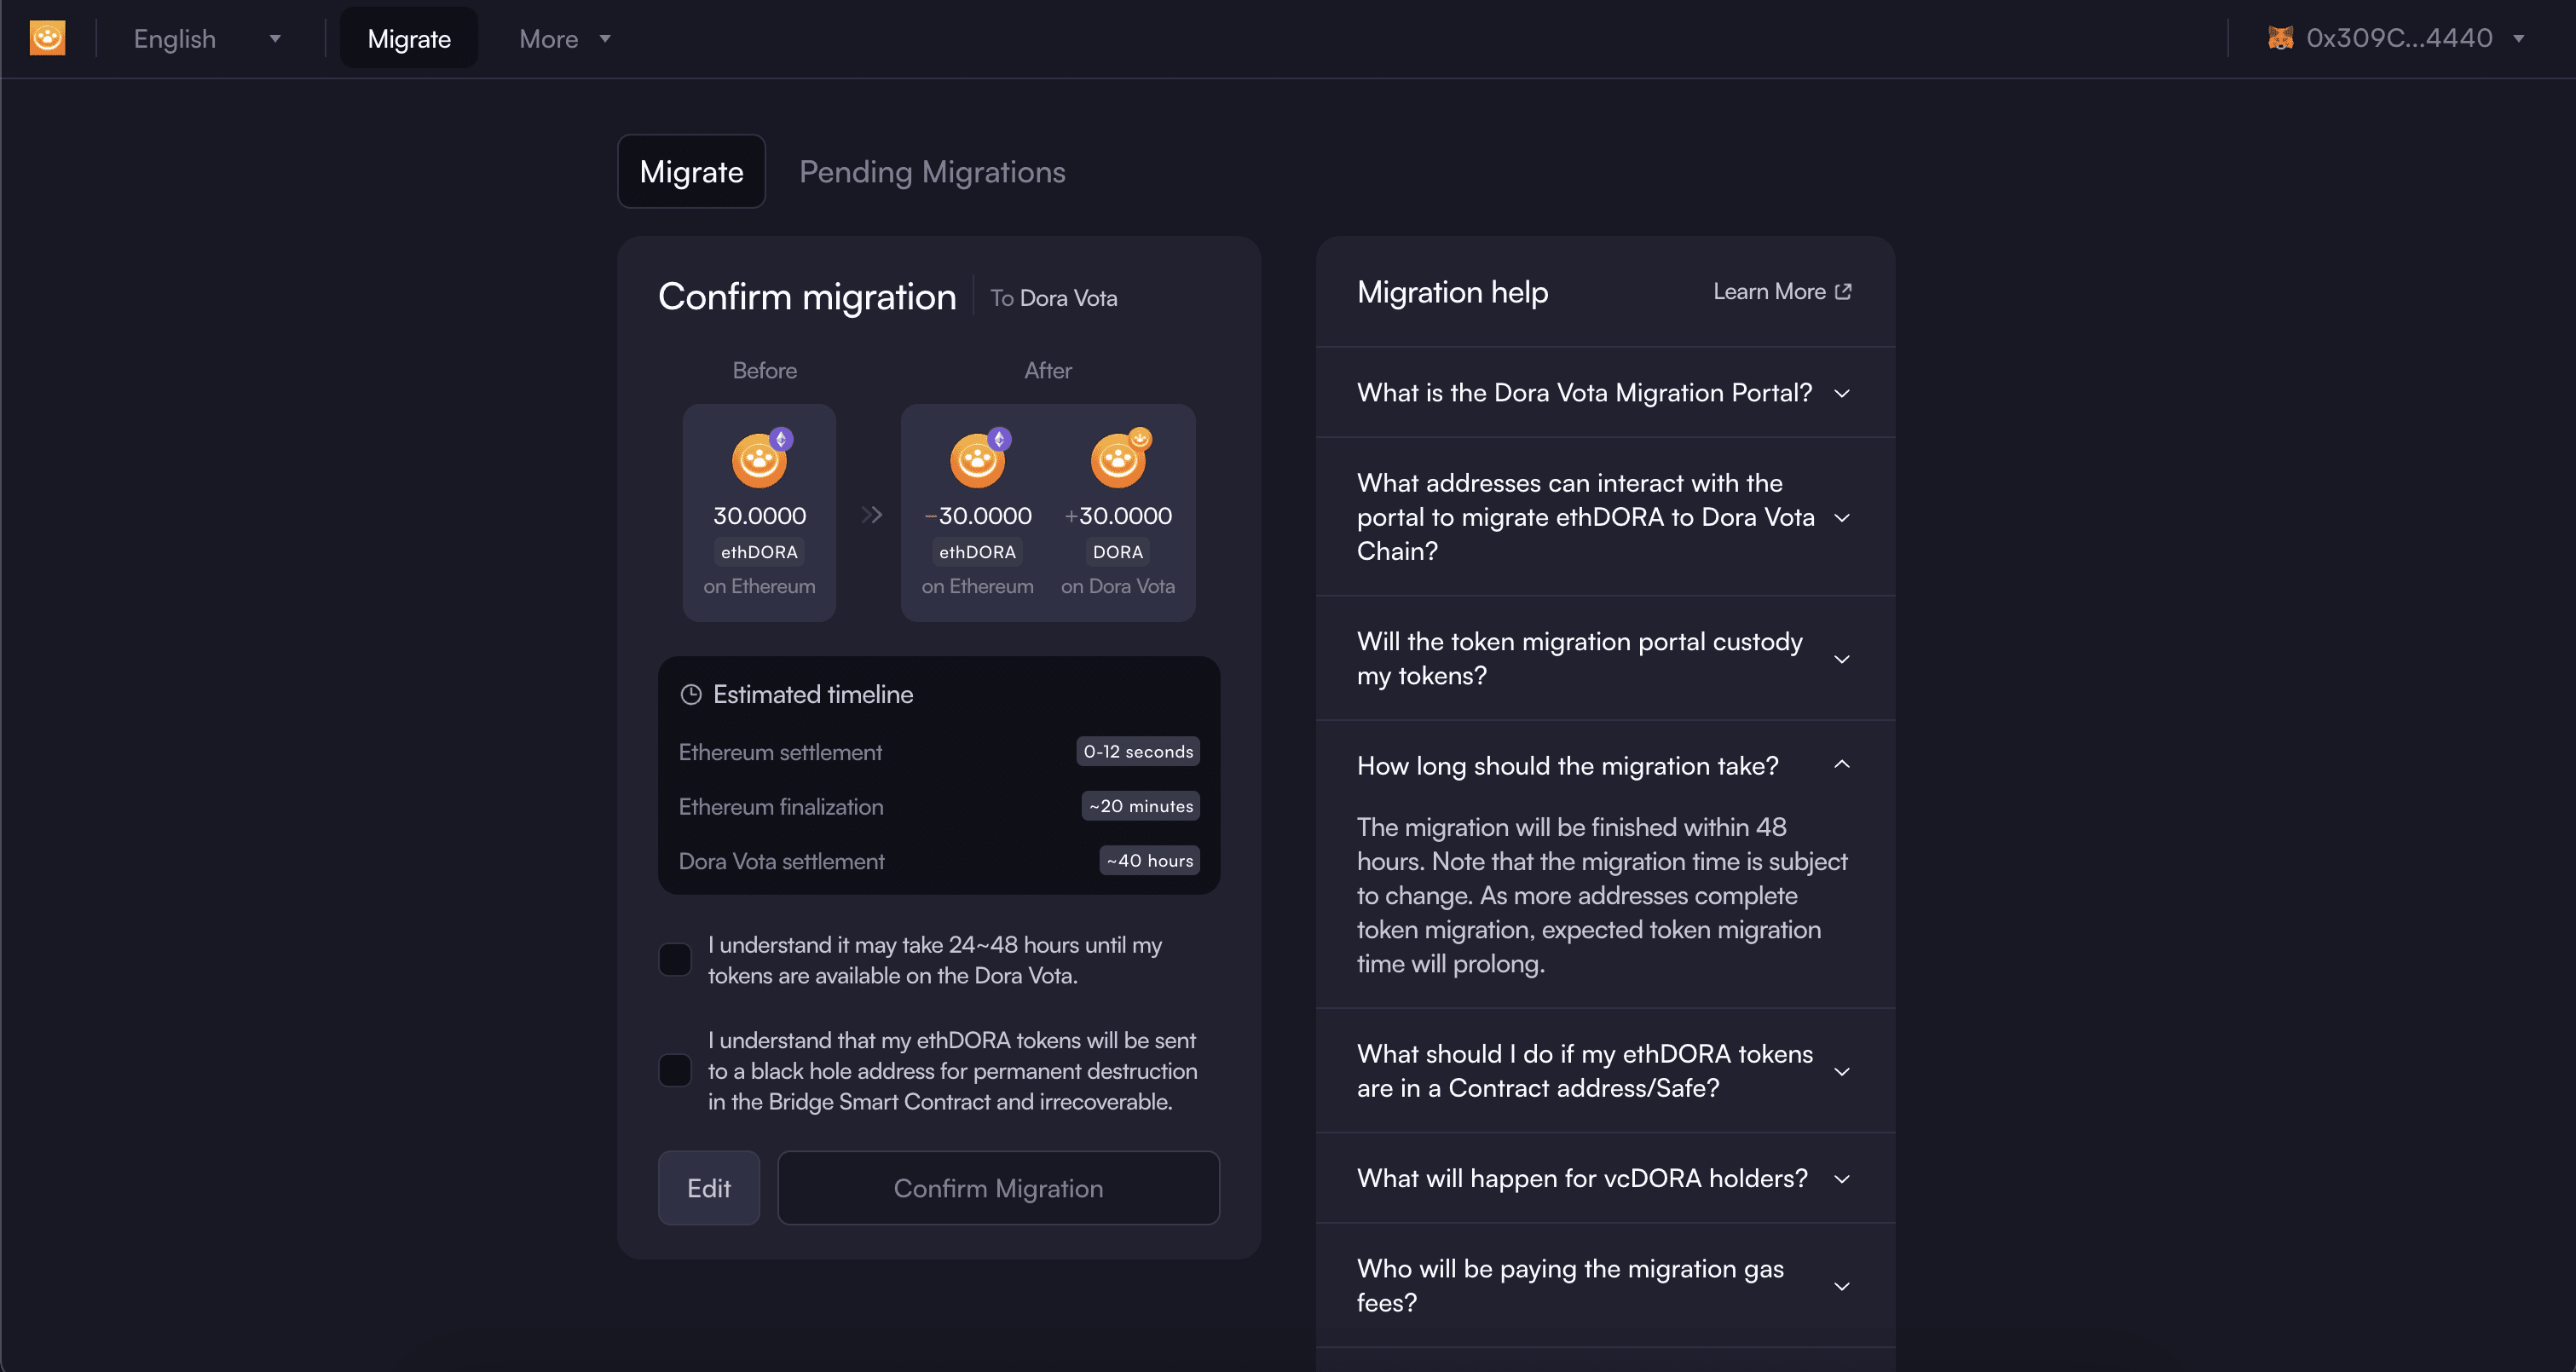Click the ethDORA token icon under Before
The width and height of the screenshot is (2576, 1372).
(x=760, y=460)
